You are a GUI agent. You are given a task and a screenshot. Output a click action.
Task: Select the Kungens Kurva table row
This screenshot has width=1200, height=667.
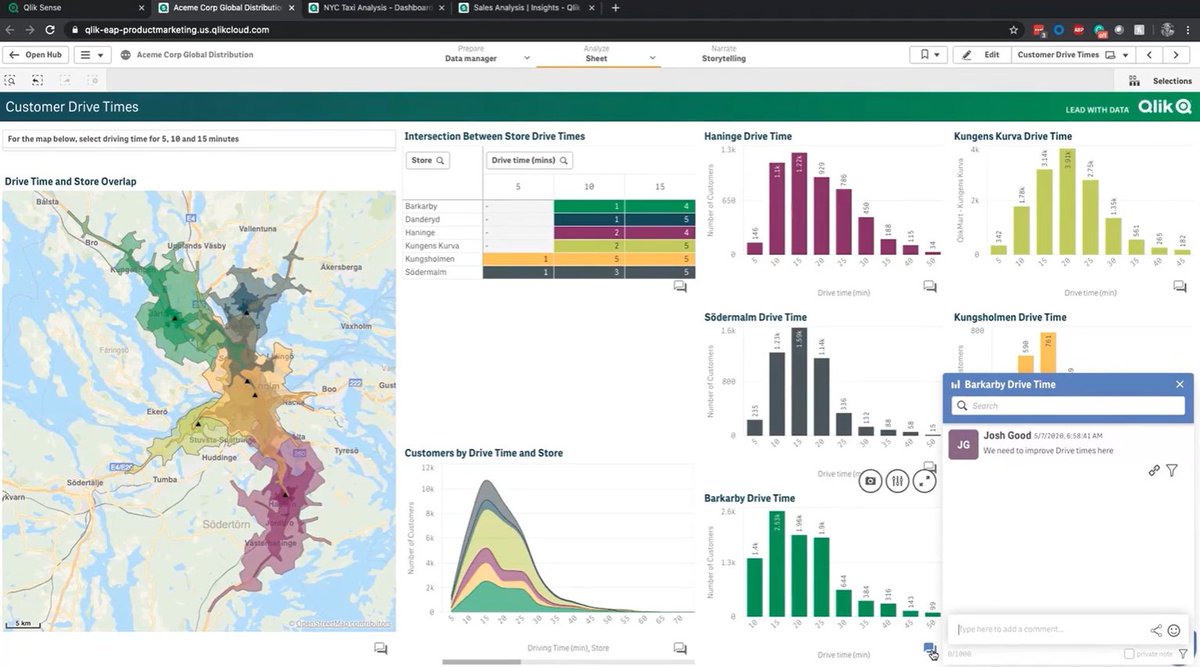click(x=549, y=245)
